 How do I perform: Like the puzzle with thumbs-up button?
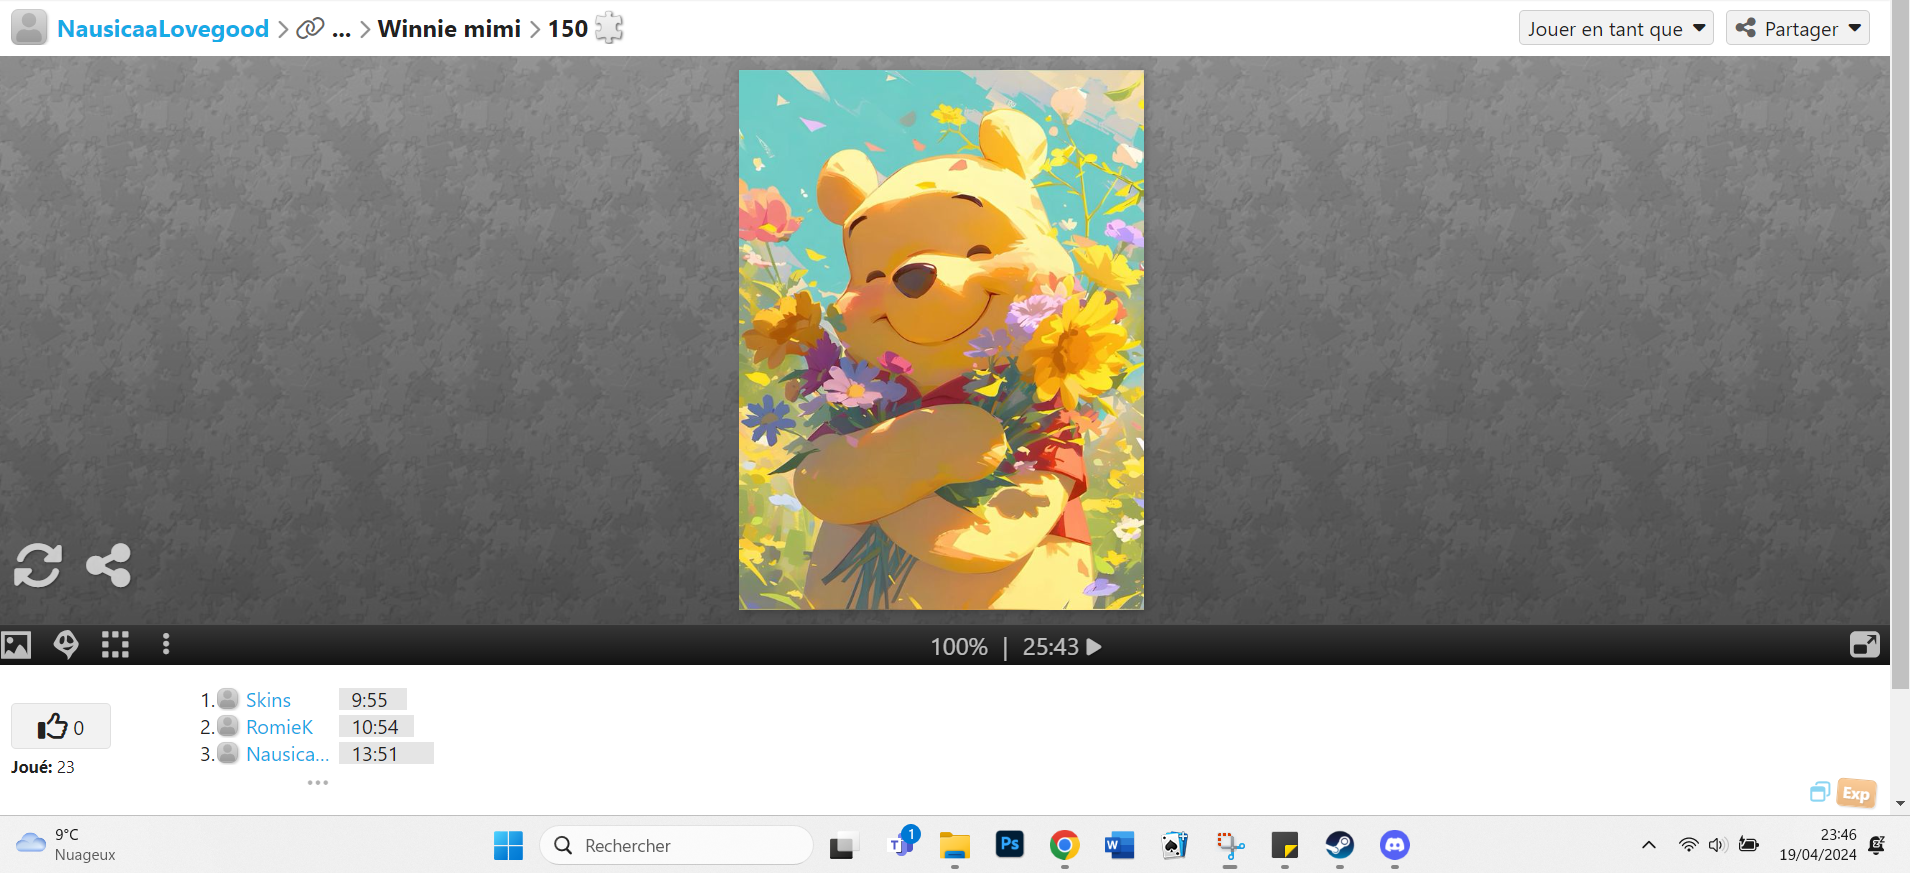coord(61,727)
